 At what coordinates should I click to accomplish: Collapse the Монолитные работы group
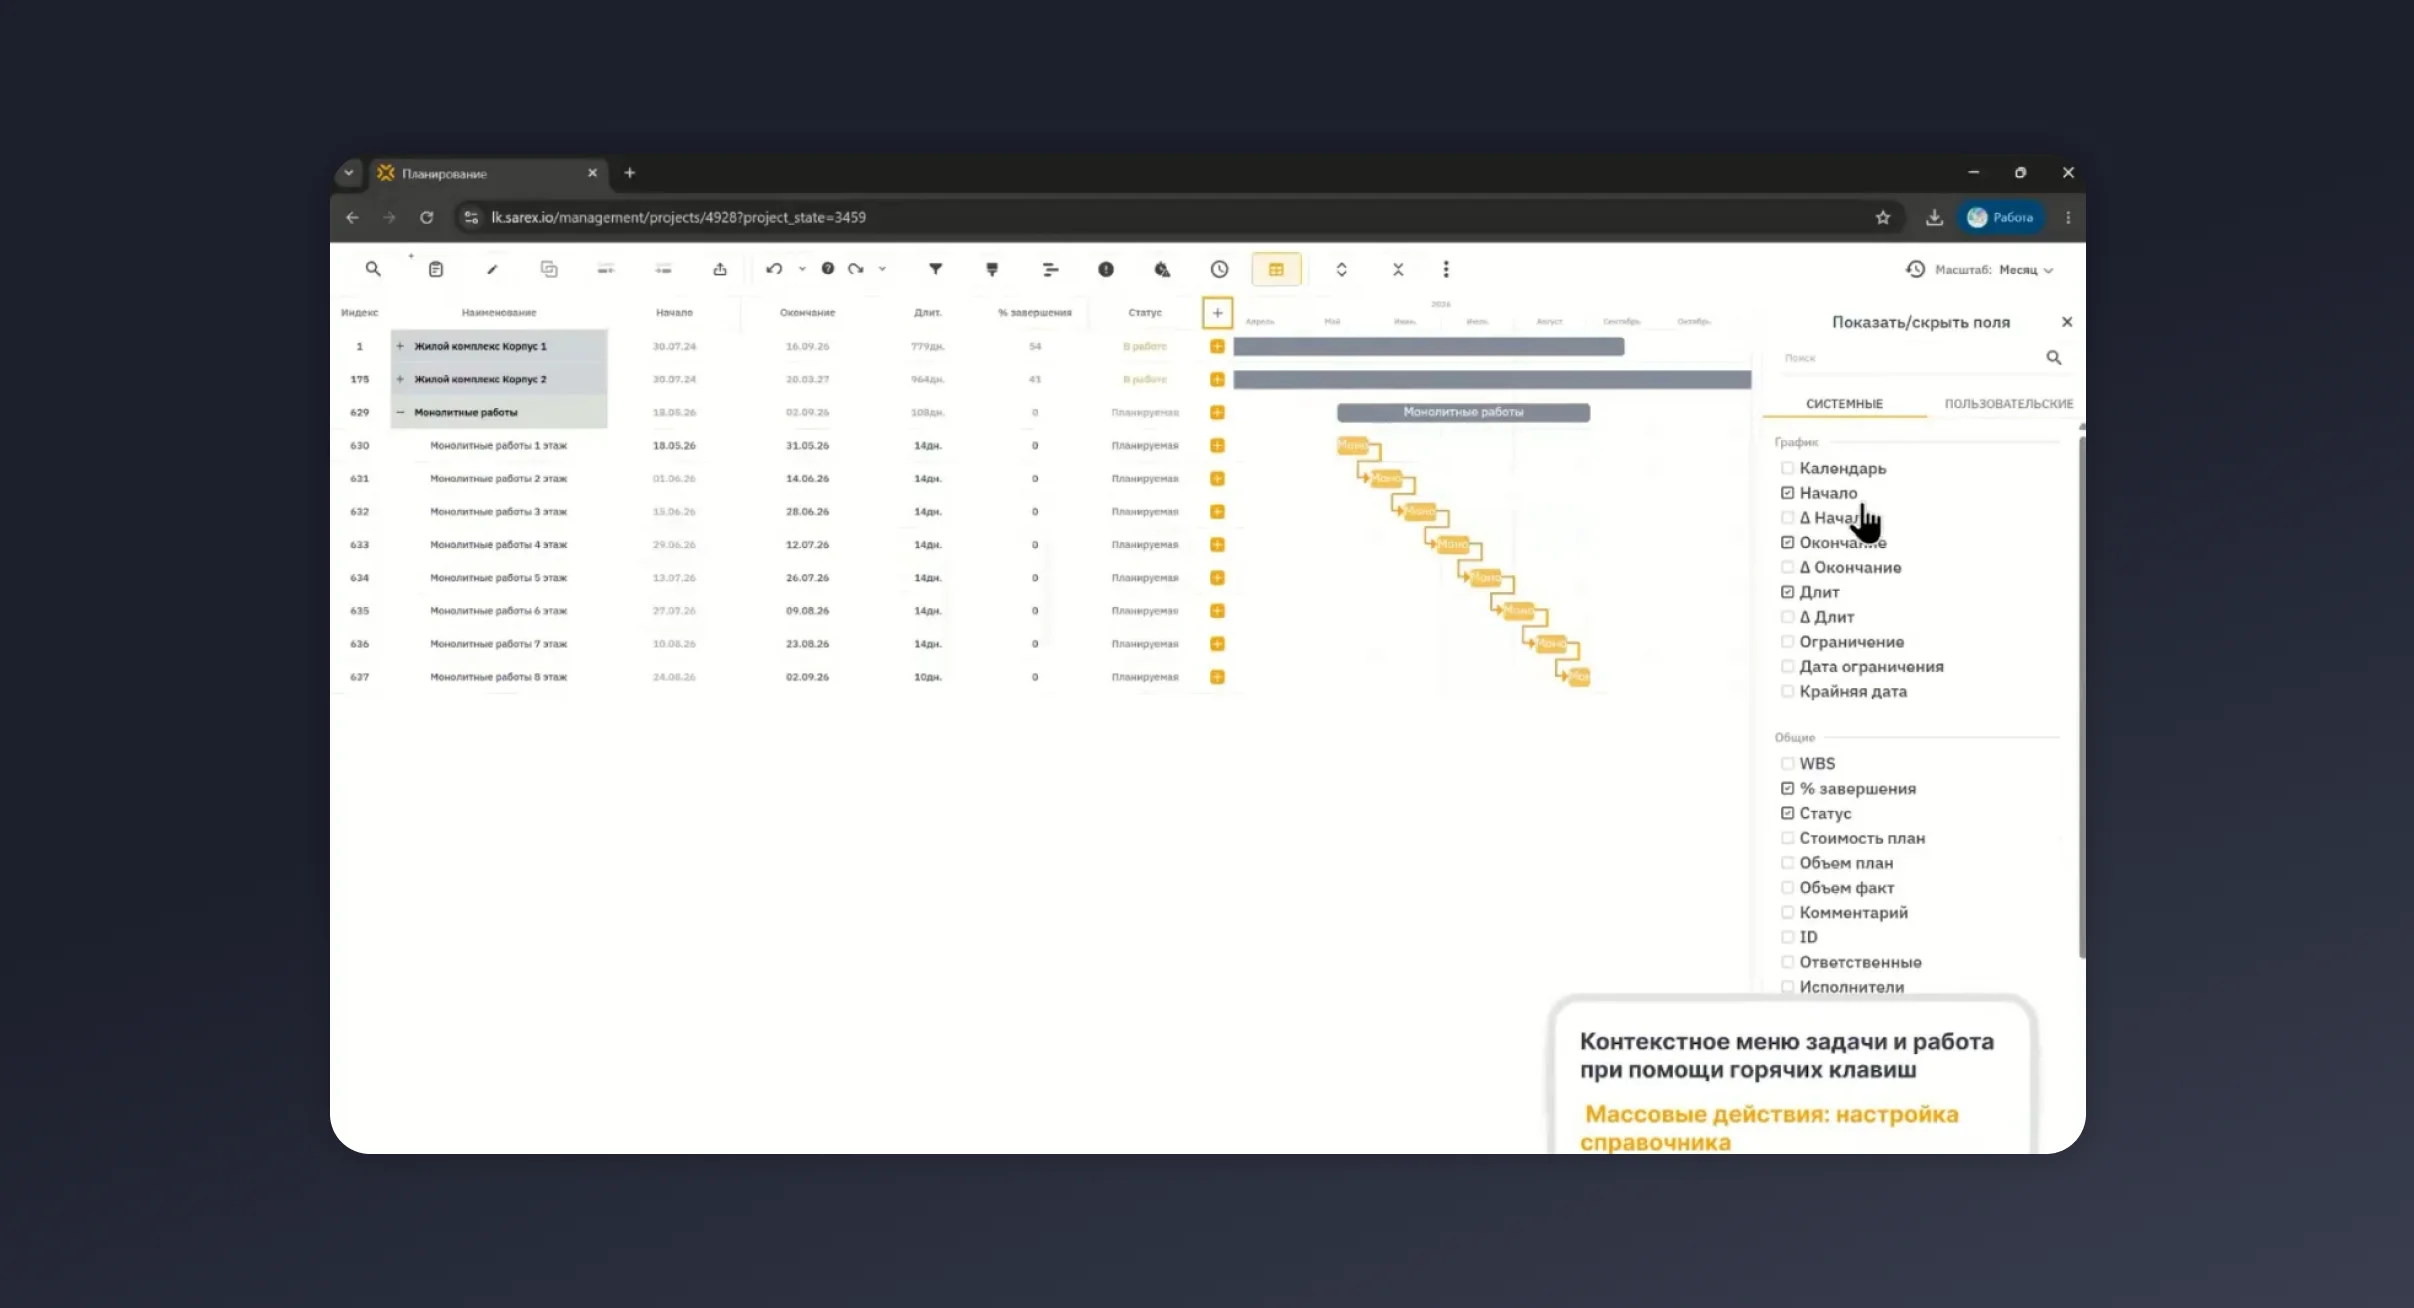(x=400, y=412)
